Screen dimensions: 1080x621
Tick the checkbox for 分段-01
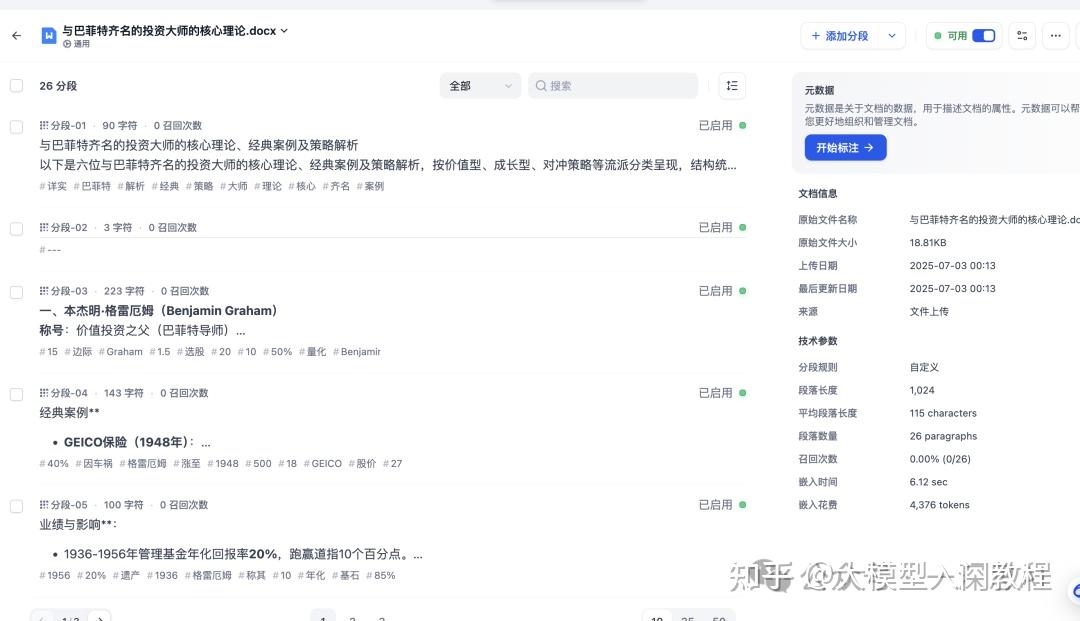point(17,127)
